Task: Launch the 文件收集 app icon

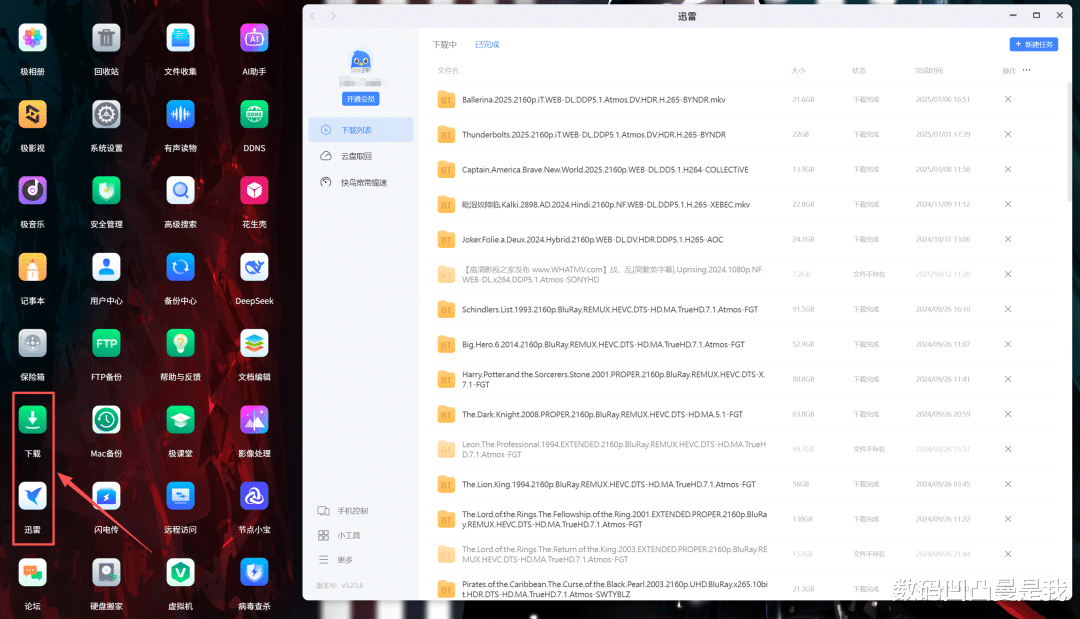Action: (x=180, y=38)
